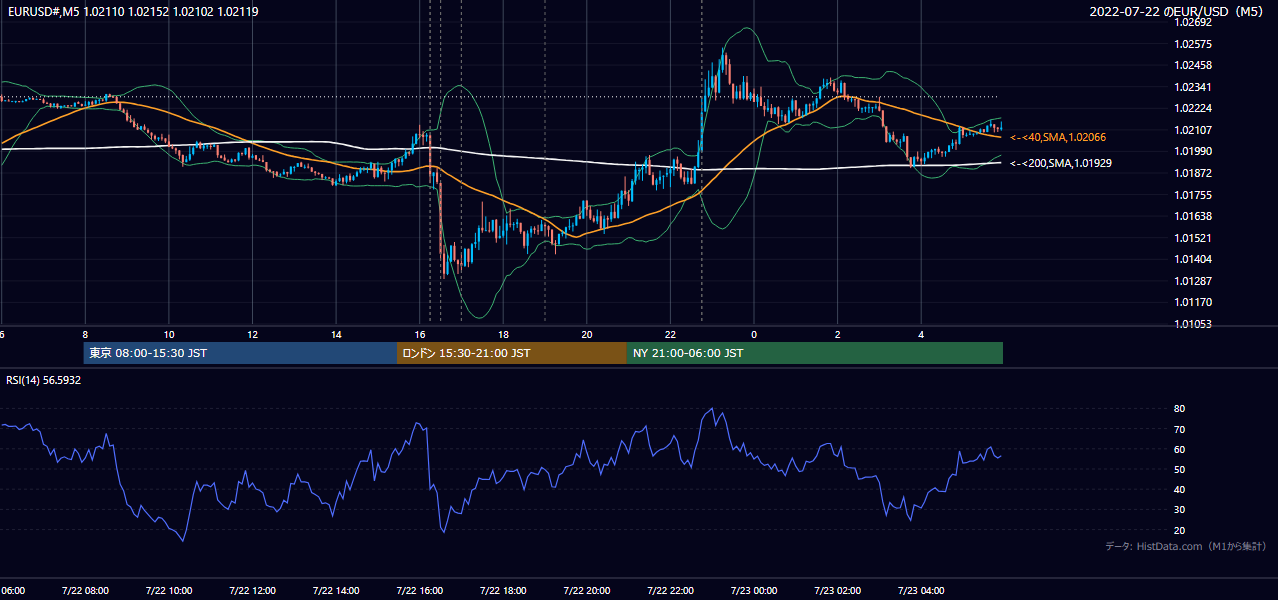
Task: Click hour tick 18 under the price chart
Action: [x=503, y=334]
